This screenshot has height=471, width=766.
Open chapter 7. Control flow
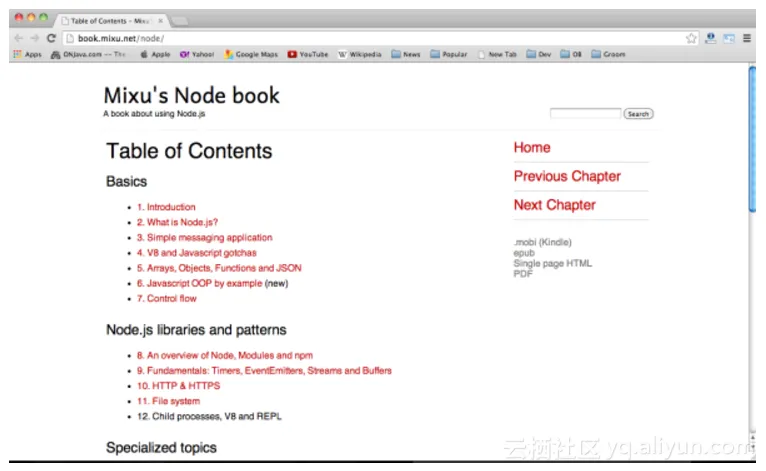pos(167,299)
